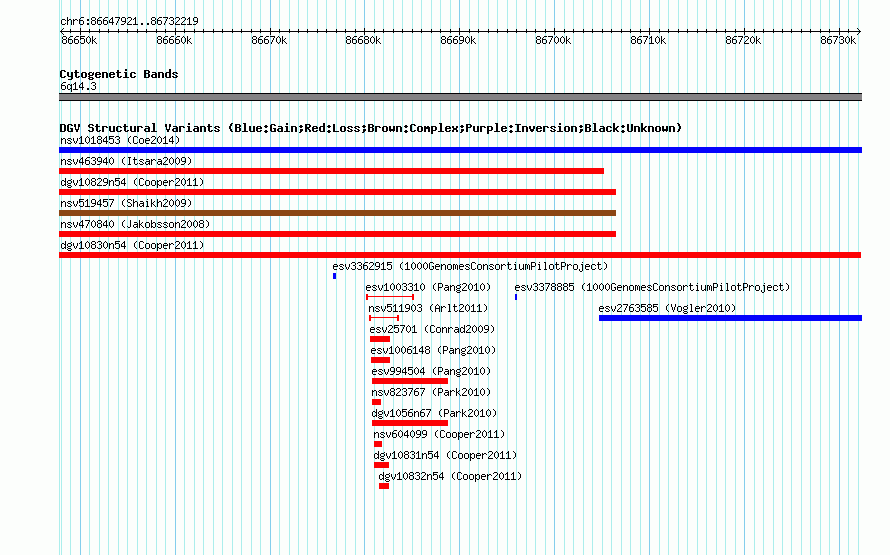The image size is (890, 555).
Task: Open dgv10829n54 (Cooper2011) variant label
Action: click(132, 182)
